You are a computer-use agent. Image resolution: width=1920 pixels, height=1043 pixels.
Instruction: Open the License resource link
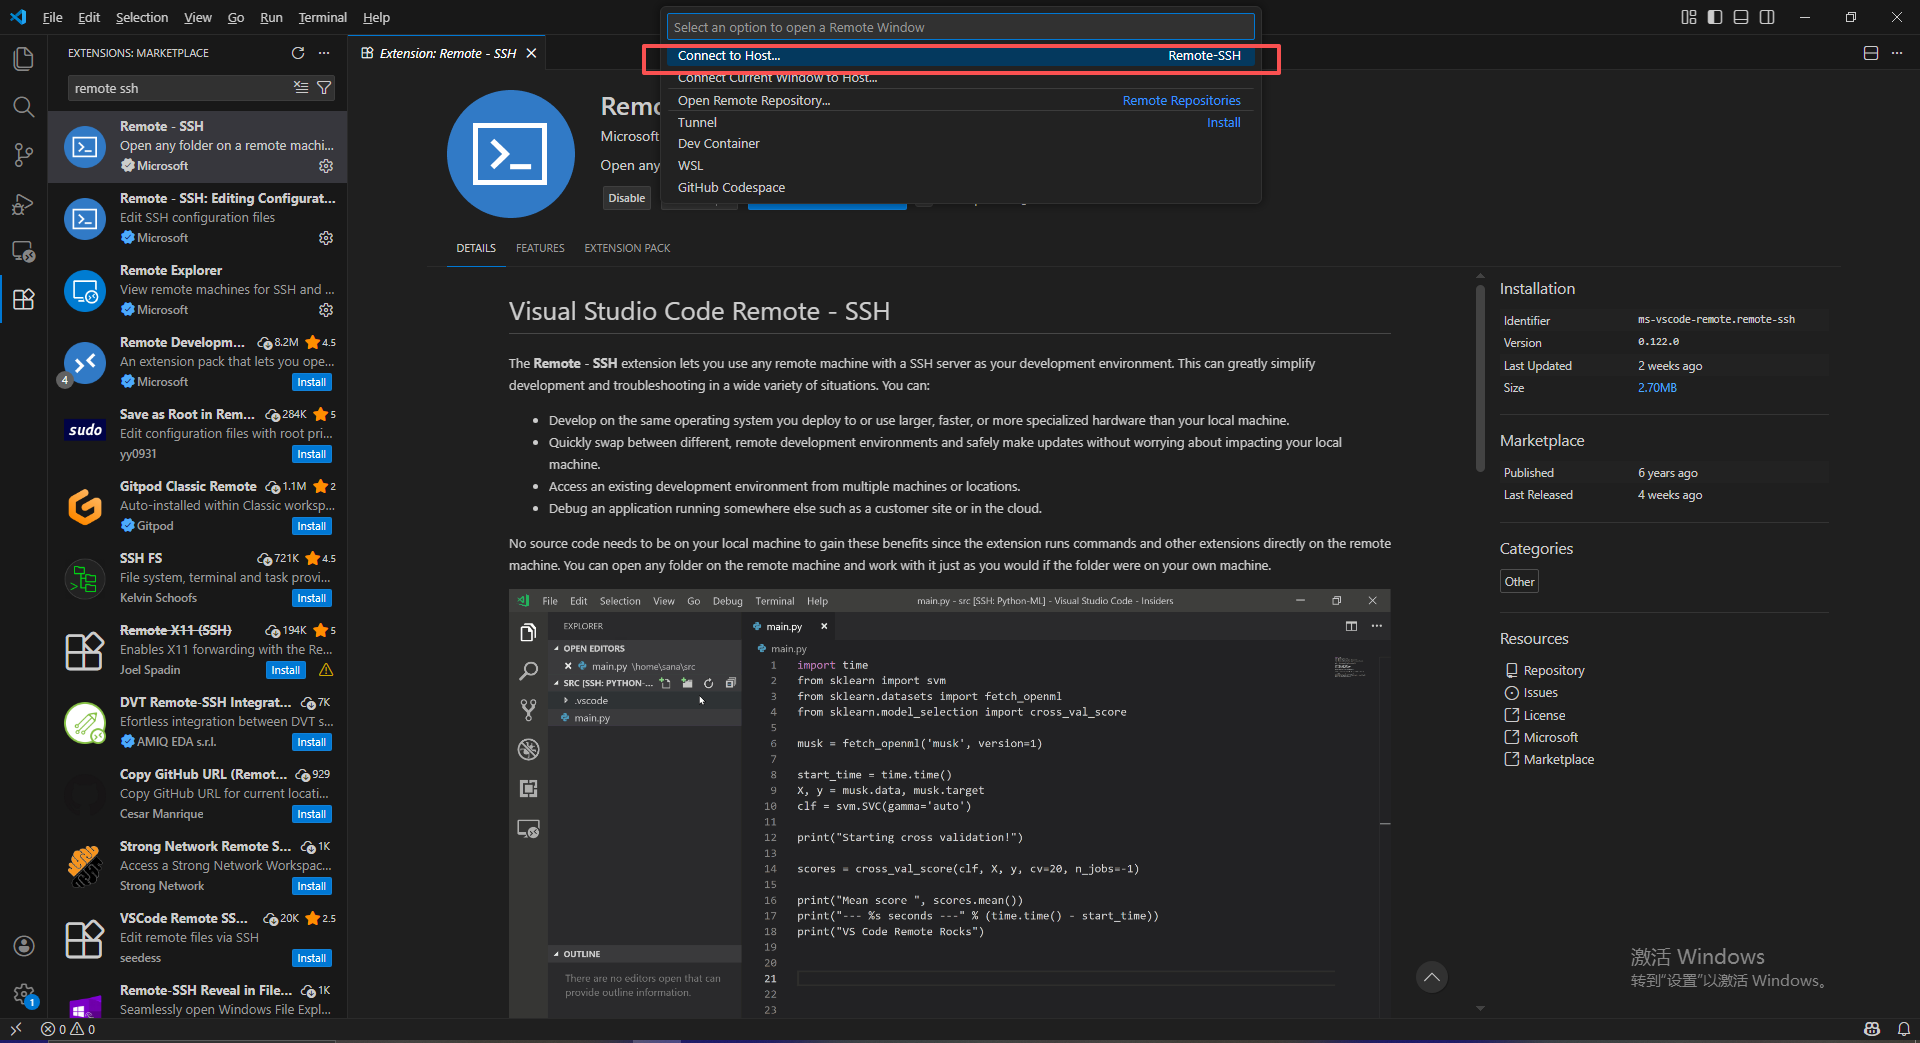tap(1535, 715)
